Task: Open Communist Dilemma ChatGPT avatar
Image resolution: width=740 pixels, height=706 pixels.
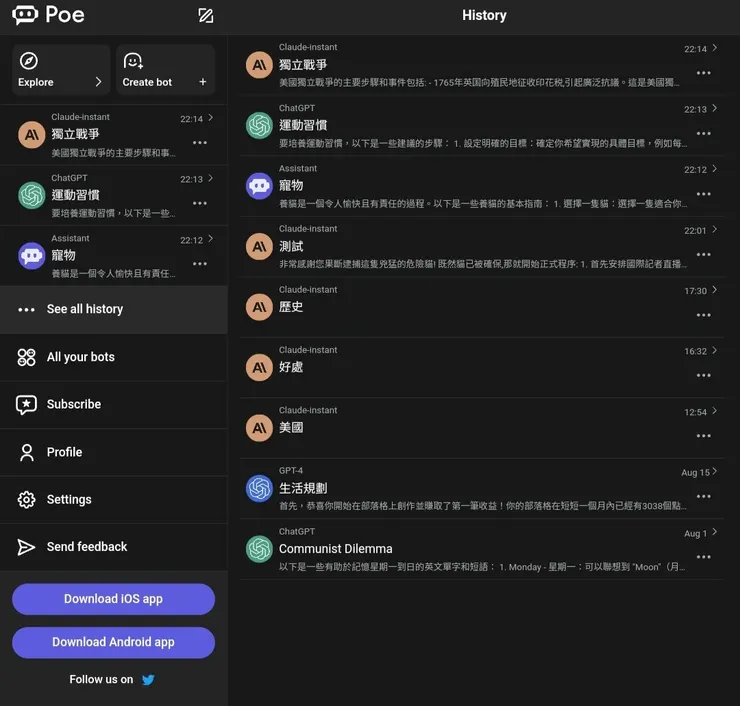Action: point(260,549)
